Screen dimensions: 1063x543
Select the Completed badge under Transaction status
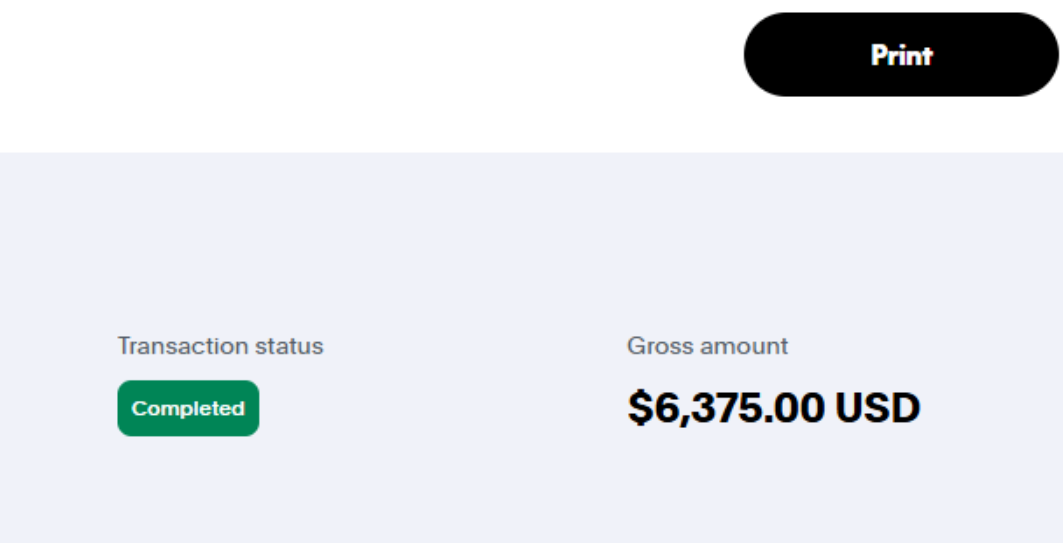pyautogui.click(x=188, y=408)
